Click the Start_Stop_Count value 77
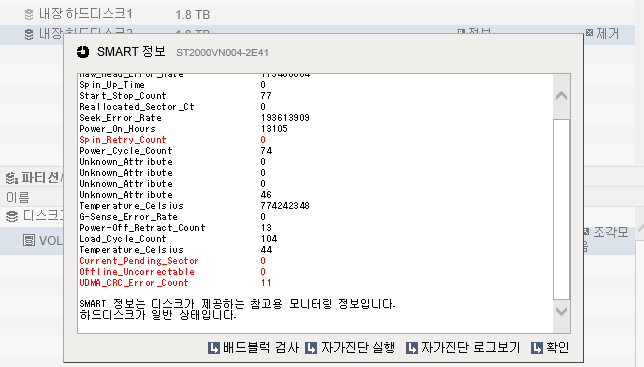 pyautogui.click(x=266, y=96)
